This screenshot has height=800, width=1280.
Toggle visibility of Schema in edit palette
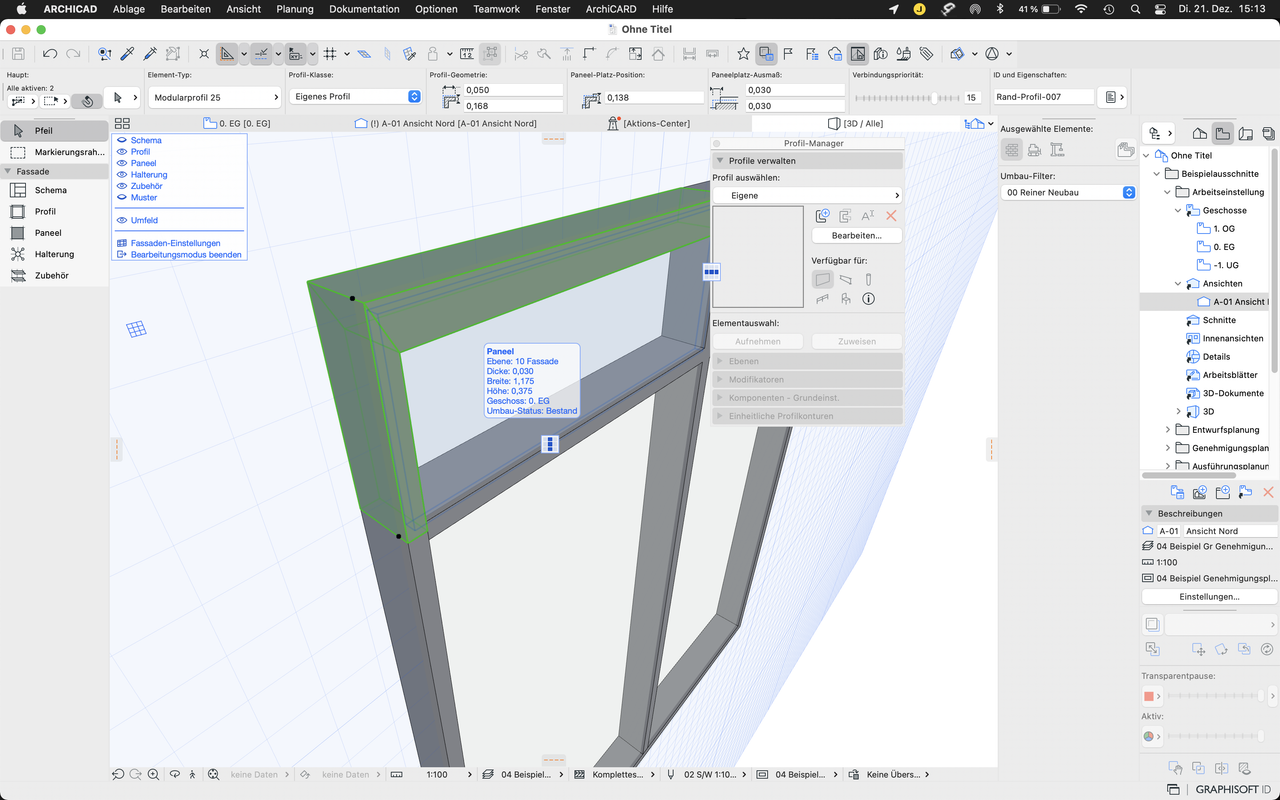pos(122,140)
